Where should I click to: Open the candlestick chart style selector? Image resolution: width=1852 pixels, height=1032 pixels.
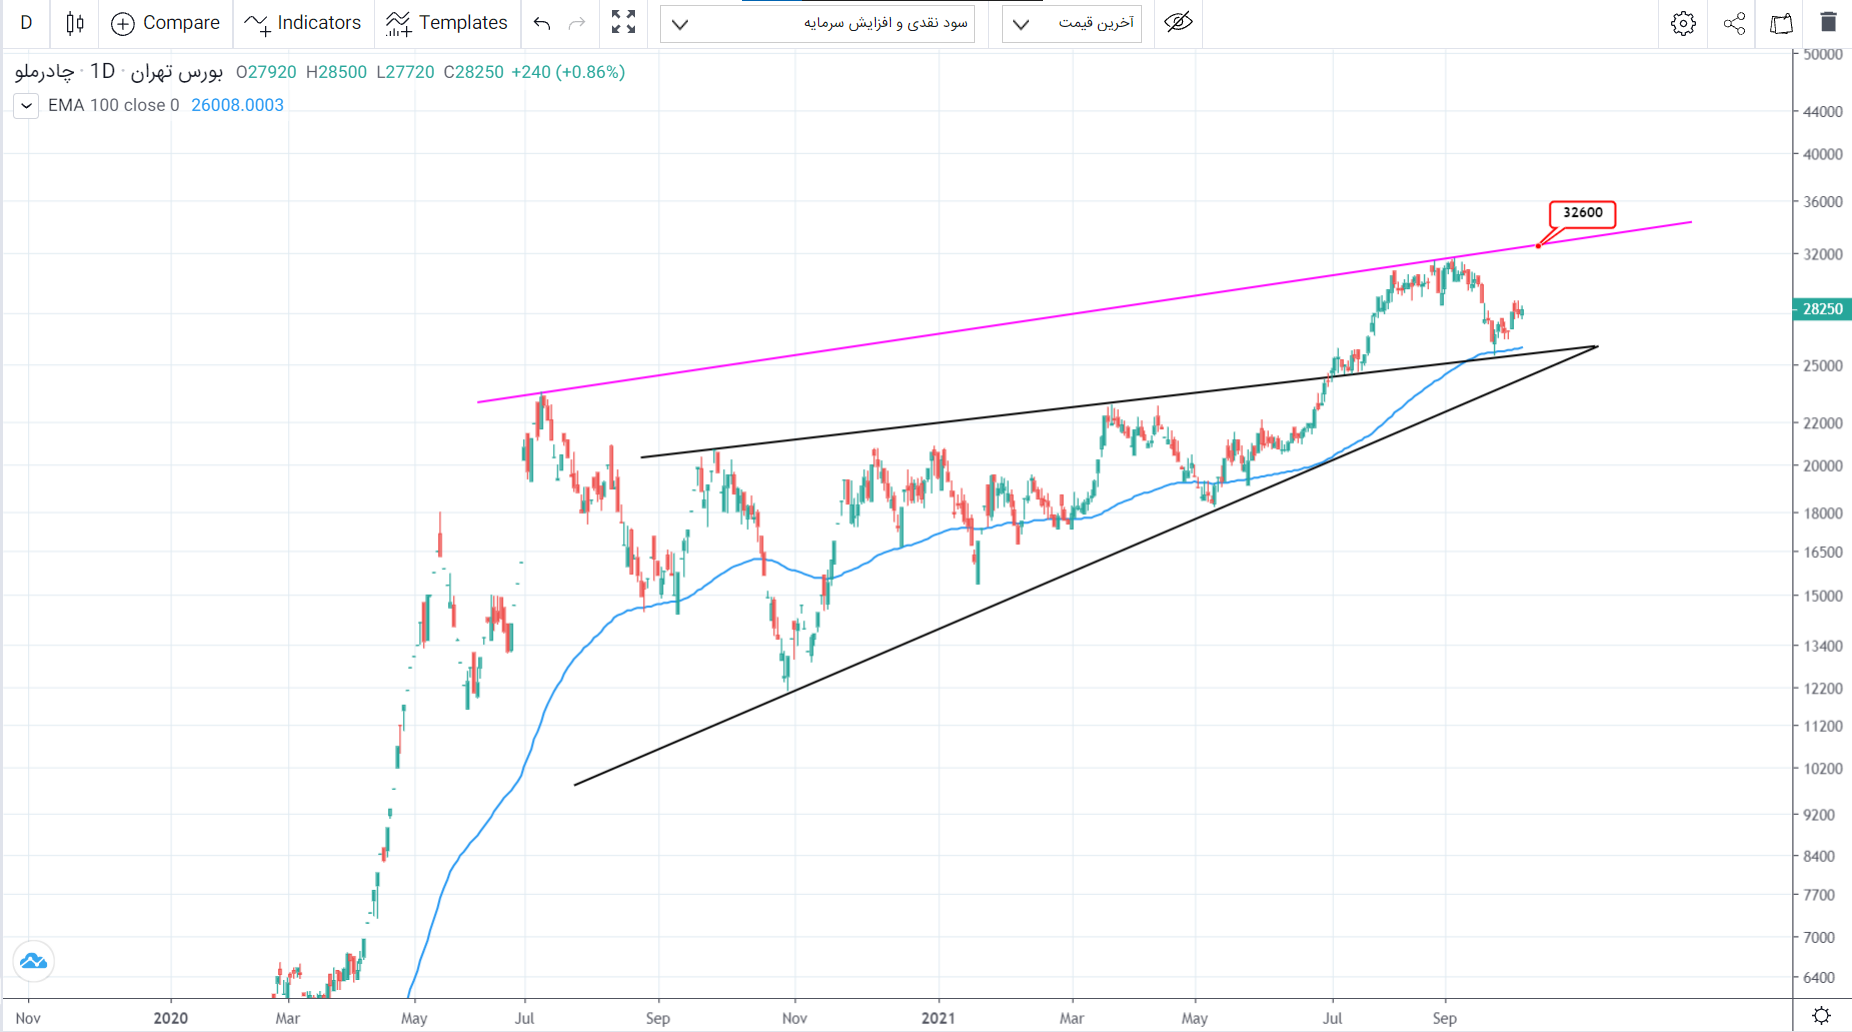click(x=75, y=23)
